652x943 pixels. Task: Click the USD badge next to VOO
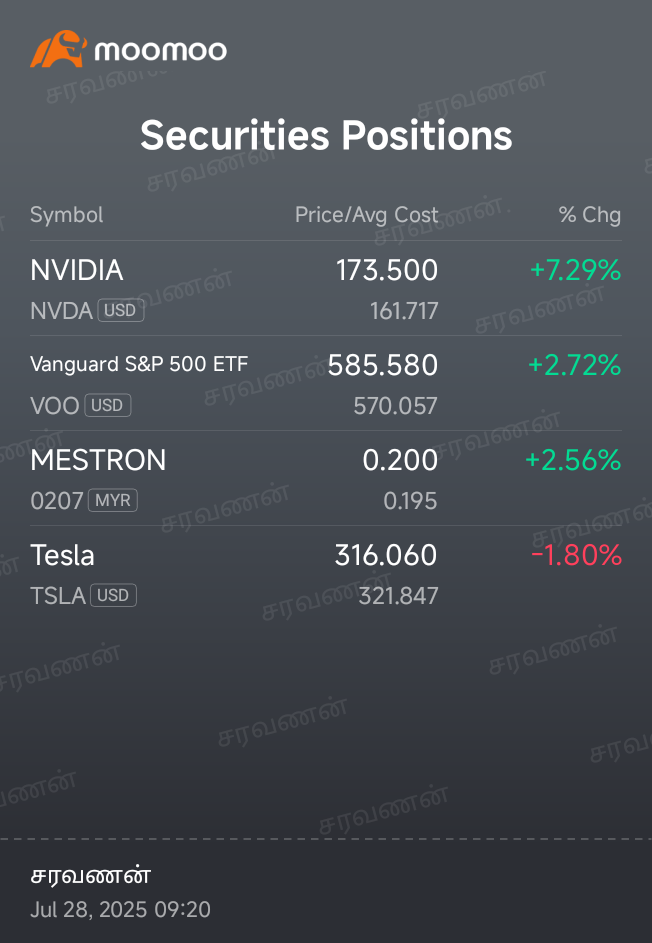[108, 405]
